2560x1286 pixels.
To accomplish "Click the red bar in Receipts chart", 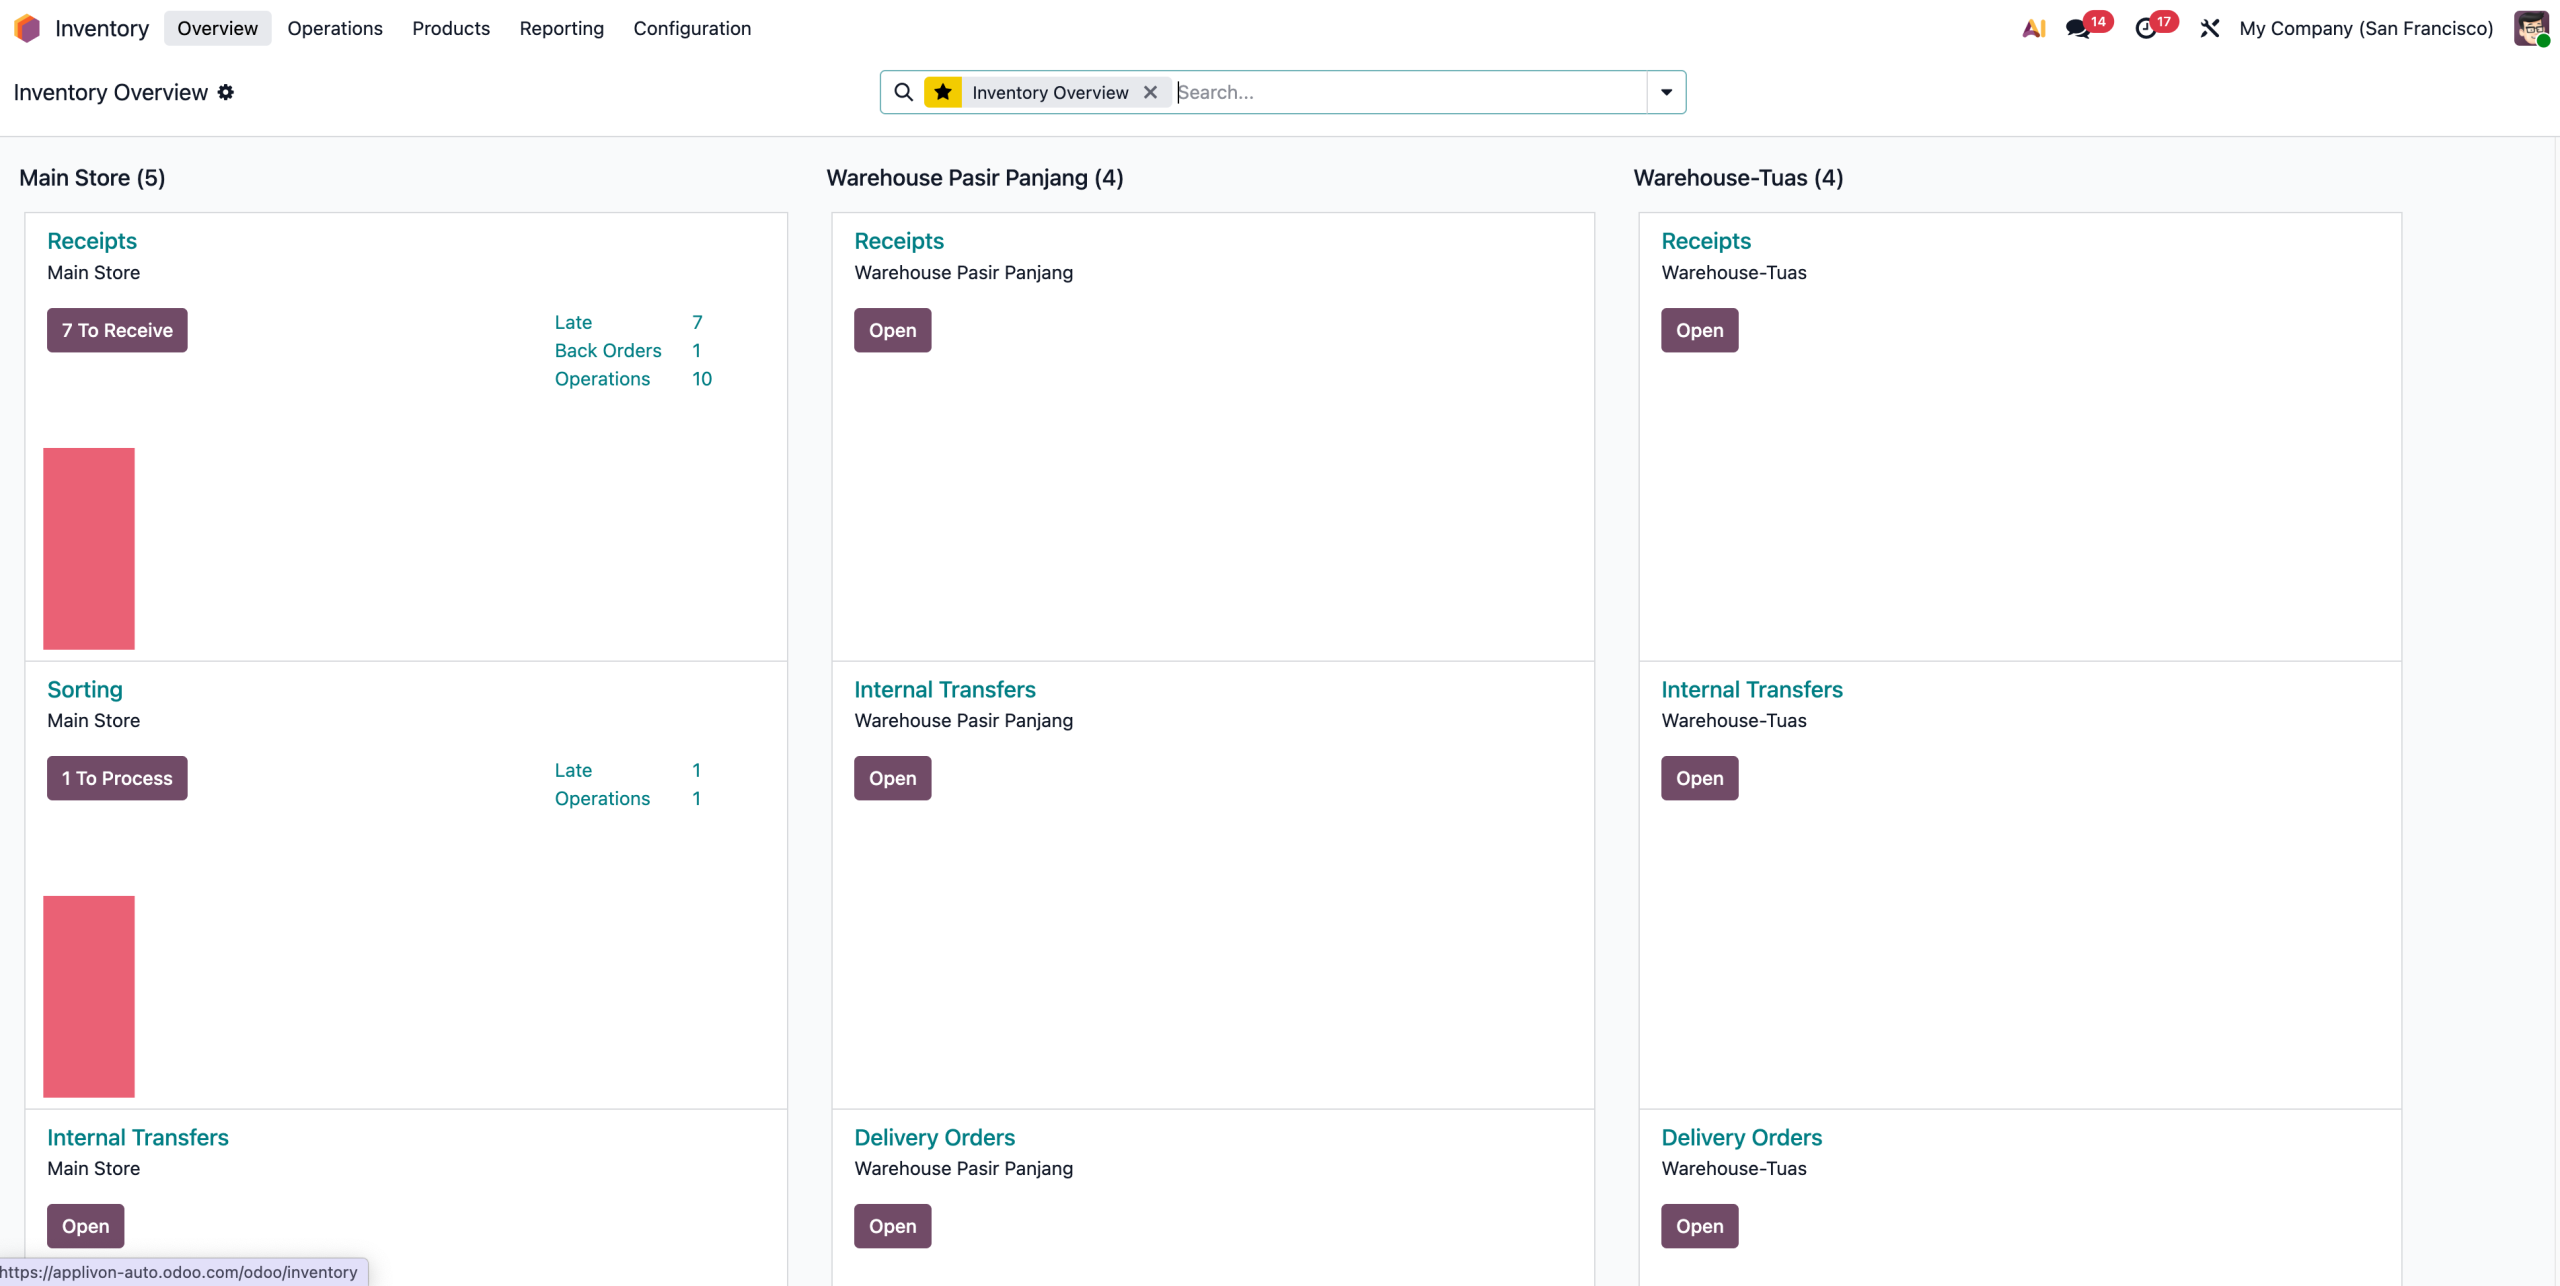I will click(89, 548).
